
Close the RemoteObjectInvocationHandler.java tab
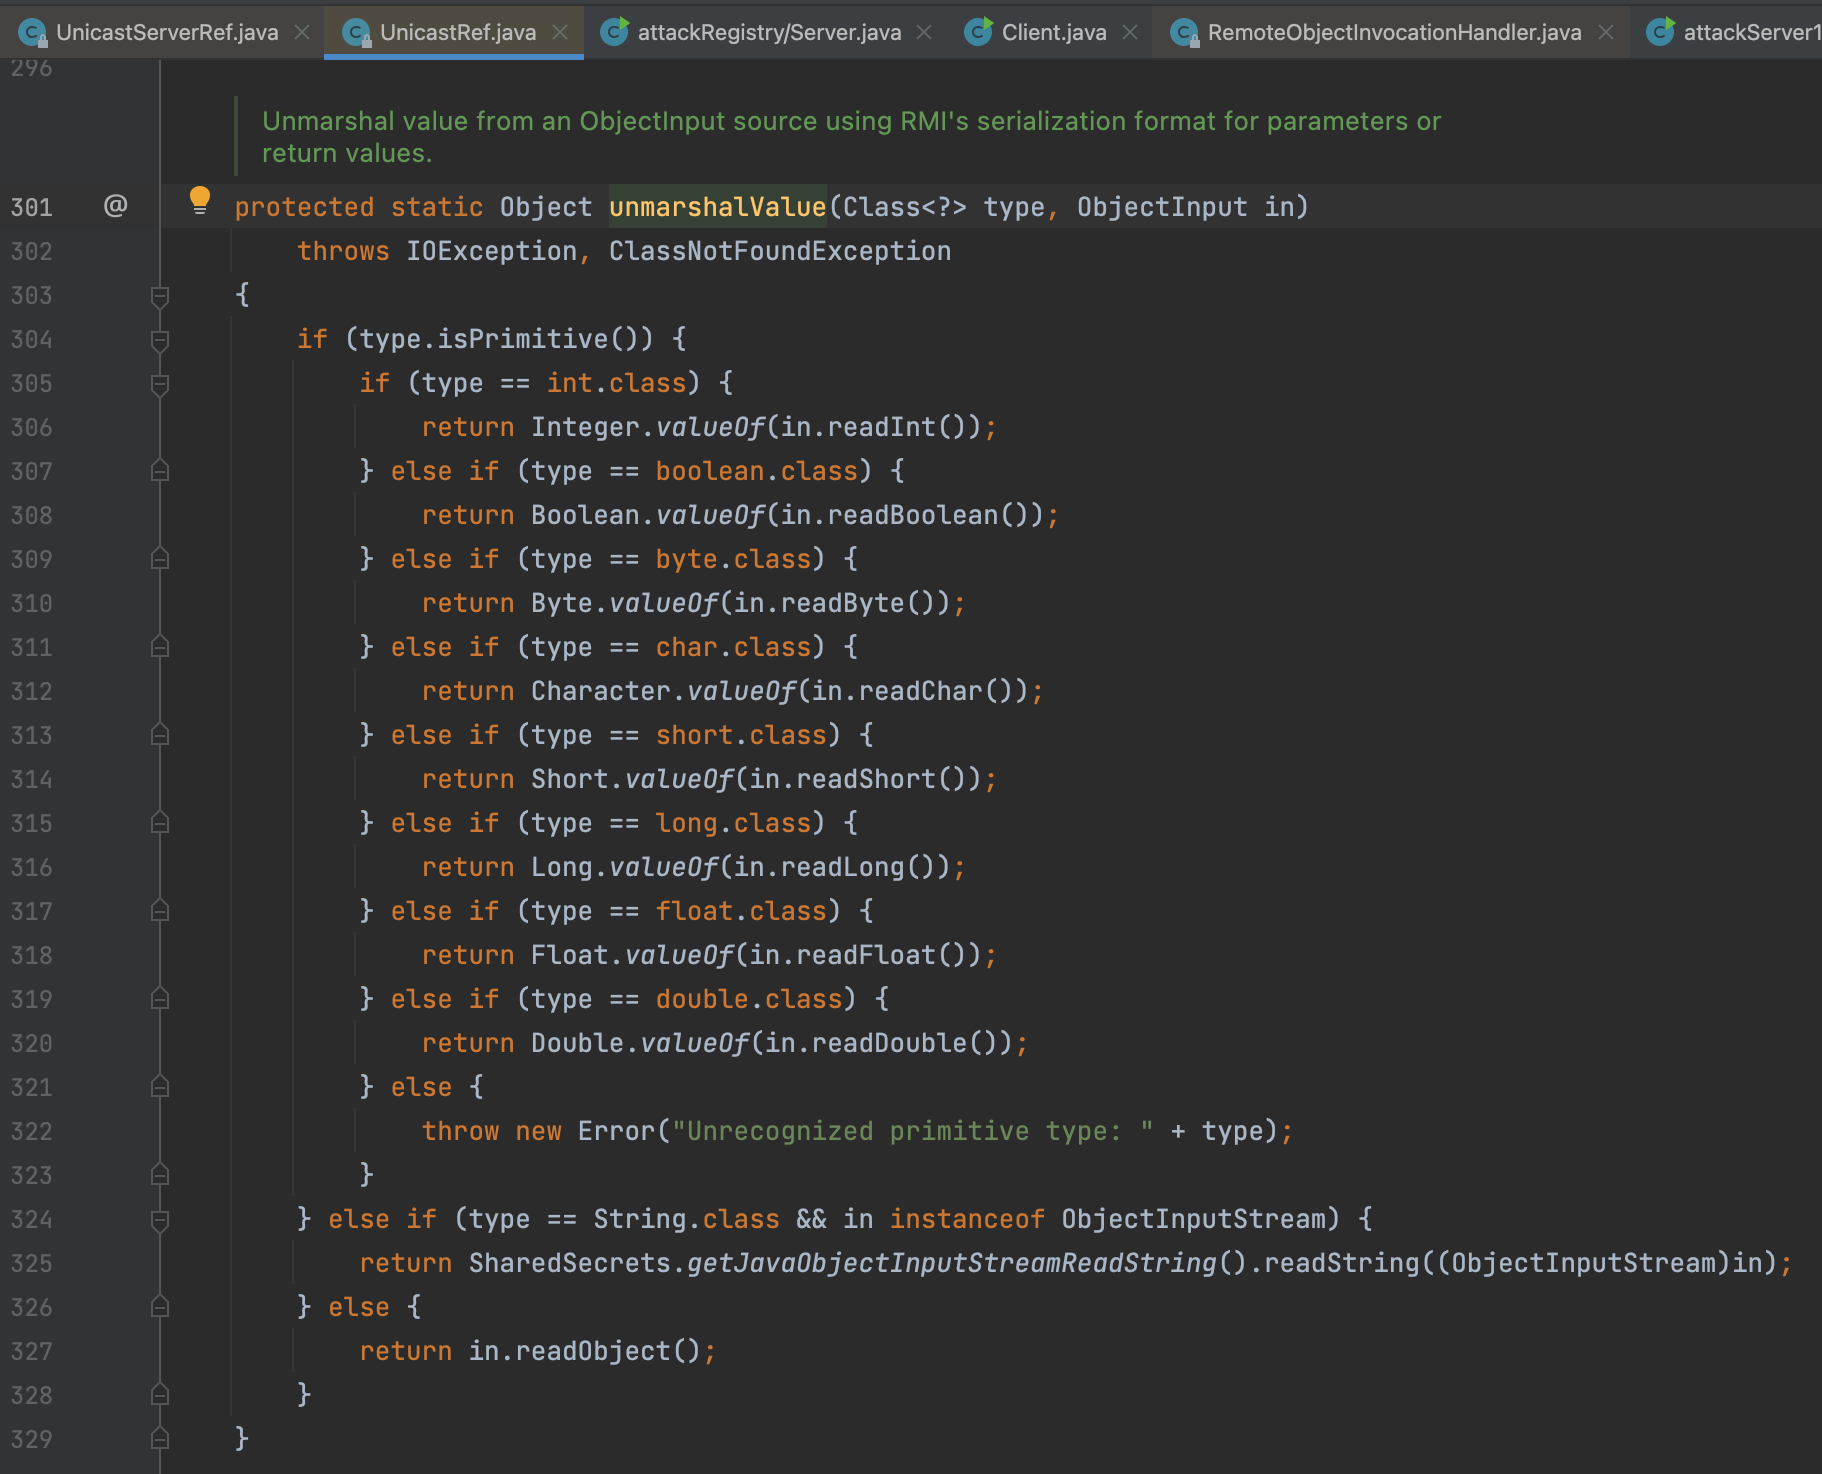click(1606, 32)
